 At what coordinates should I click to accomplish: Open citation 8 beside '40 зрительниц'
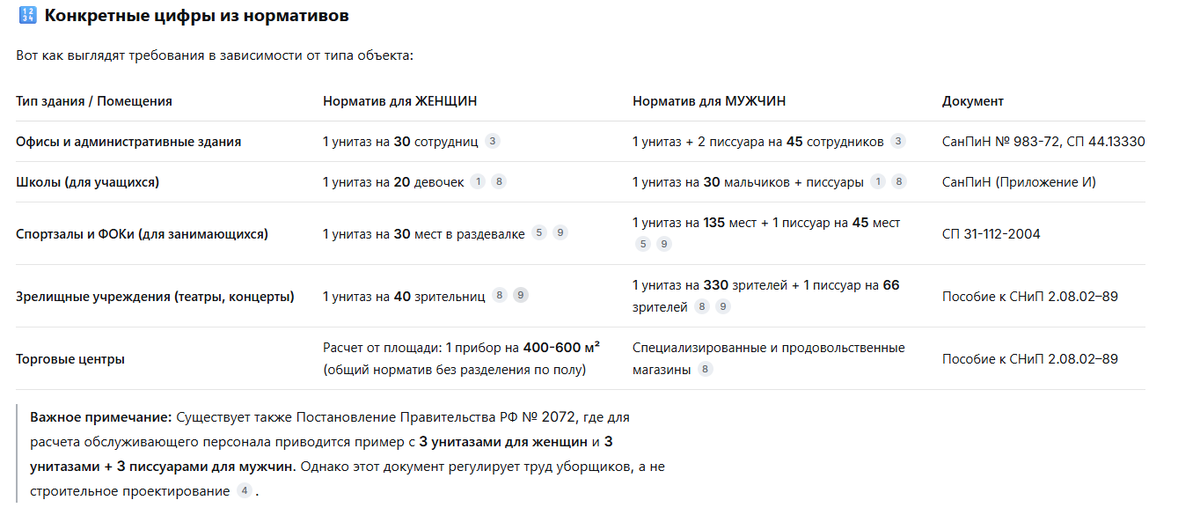[499, 296]
